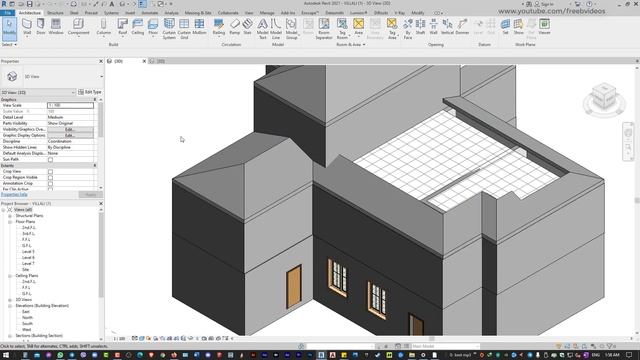Image resolution: width=640 pixels, height=360 pixels.
Task: Collapse the Extents properties section
Action: coord(95,166)
